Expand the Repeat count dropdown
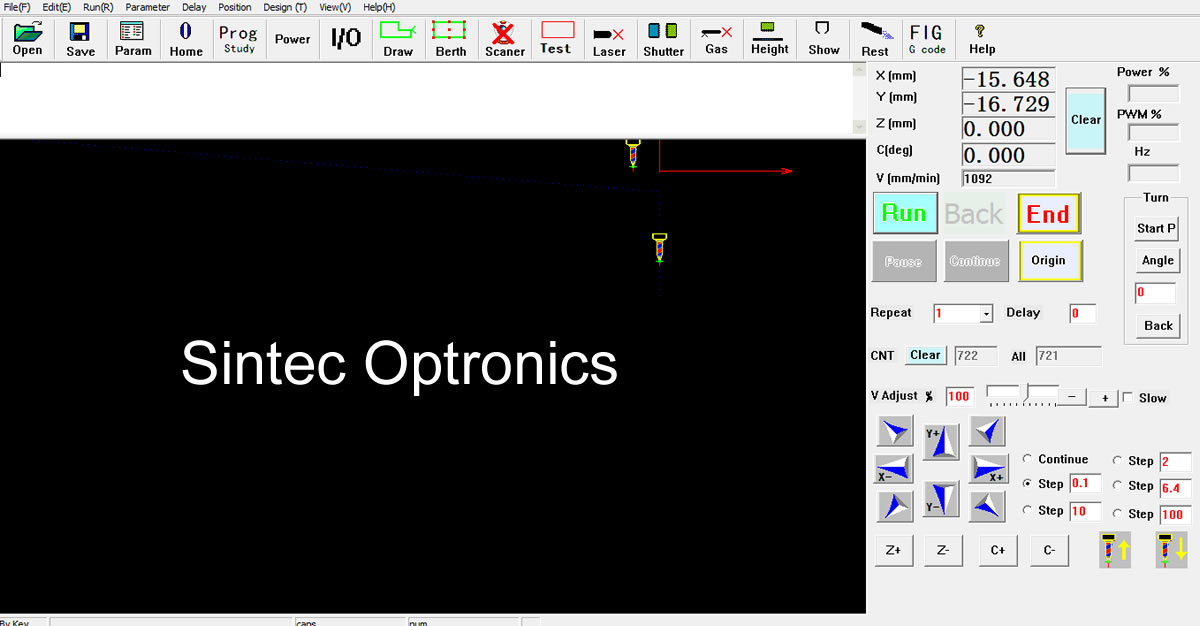The width and height of the screenshot is (1200, 626). click(986, 314)
